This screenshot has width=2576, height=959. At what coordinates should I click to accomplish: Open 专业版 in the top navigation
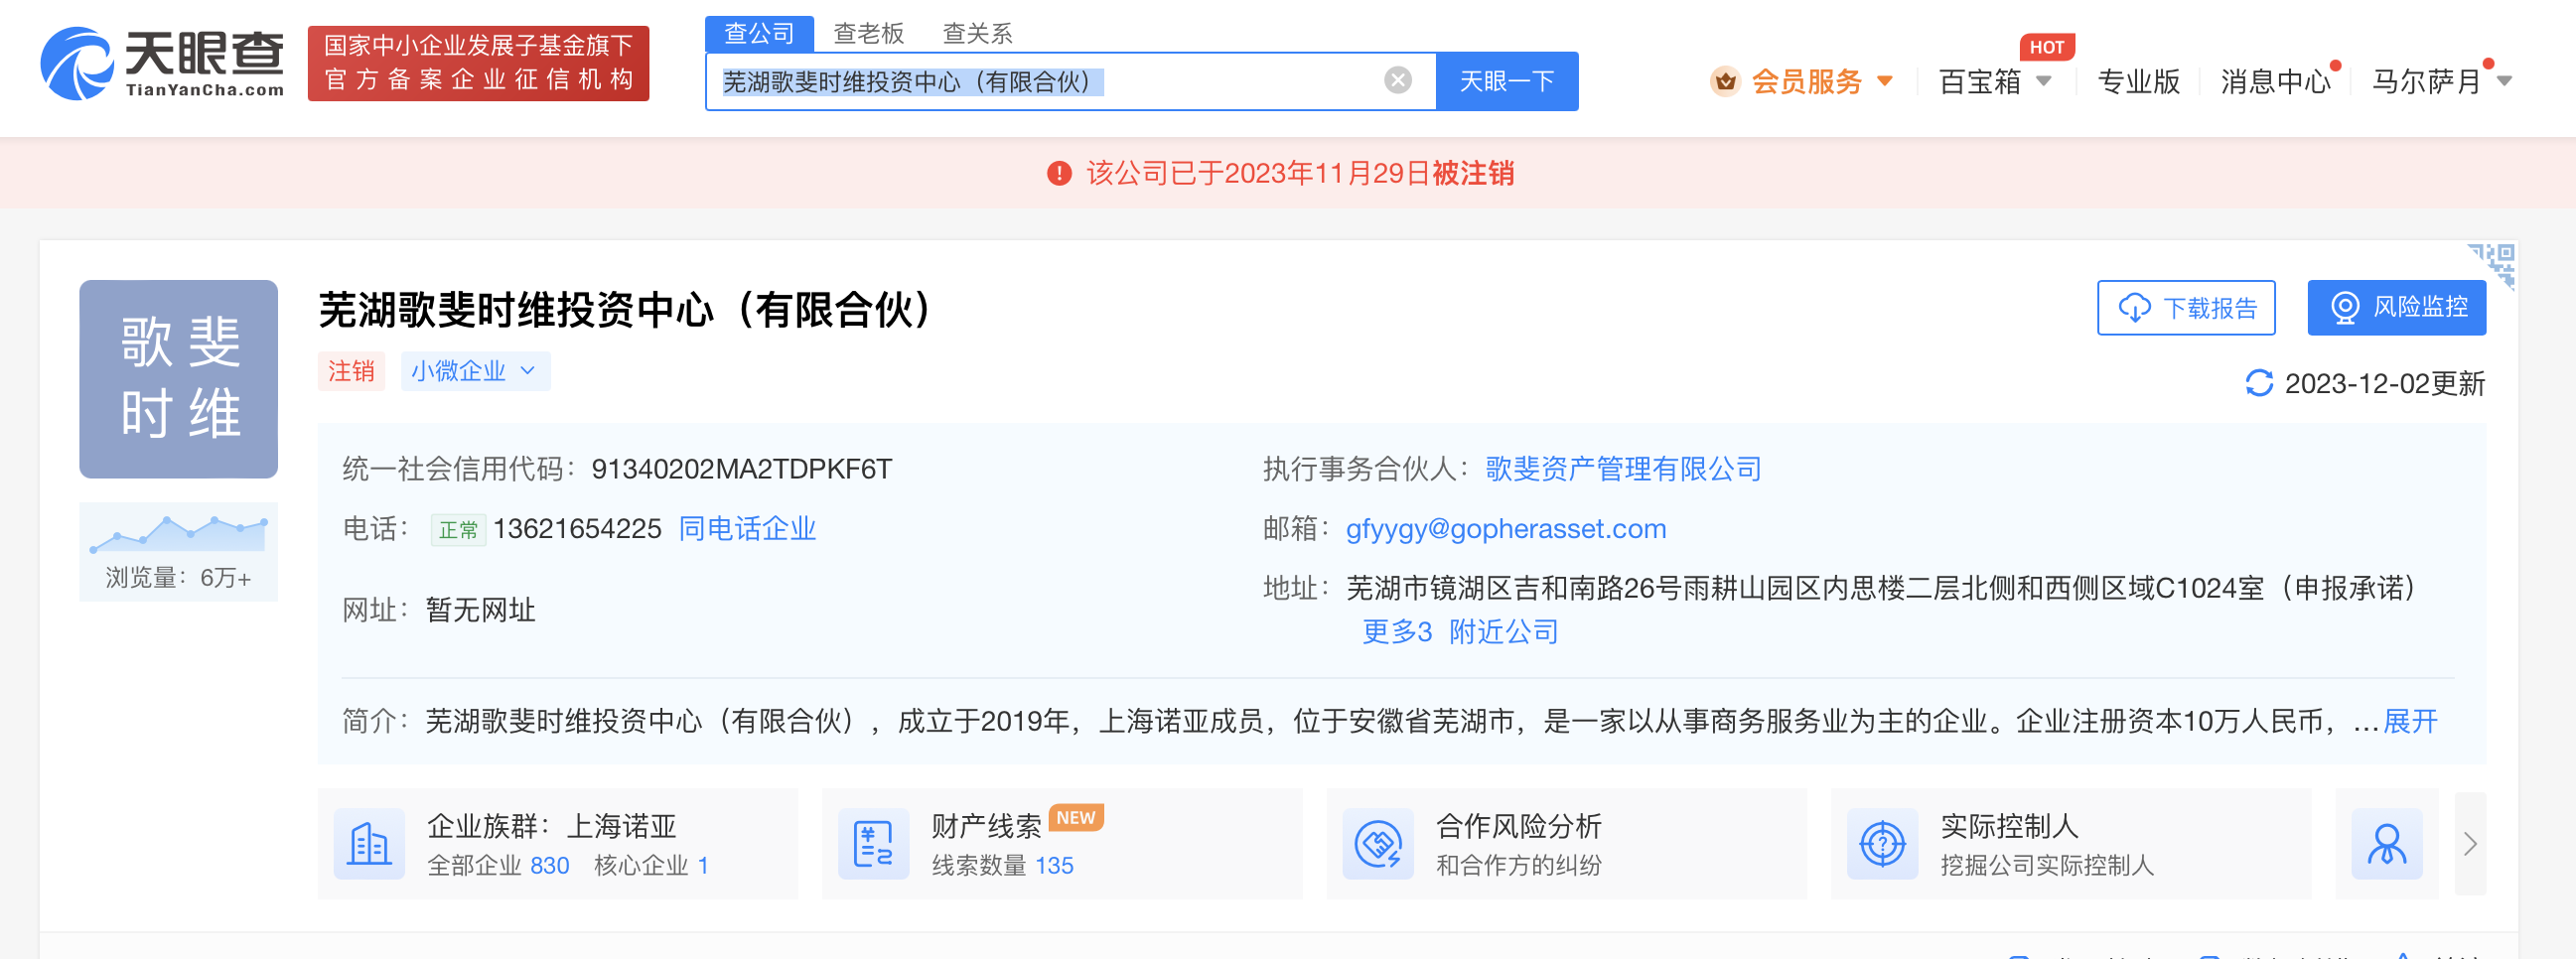[2138, 81]
